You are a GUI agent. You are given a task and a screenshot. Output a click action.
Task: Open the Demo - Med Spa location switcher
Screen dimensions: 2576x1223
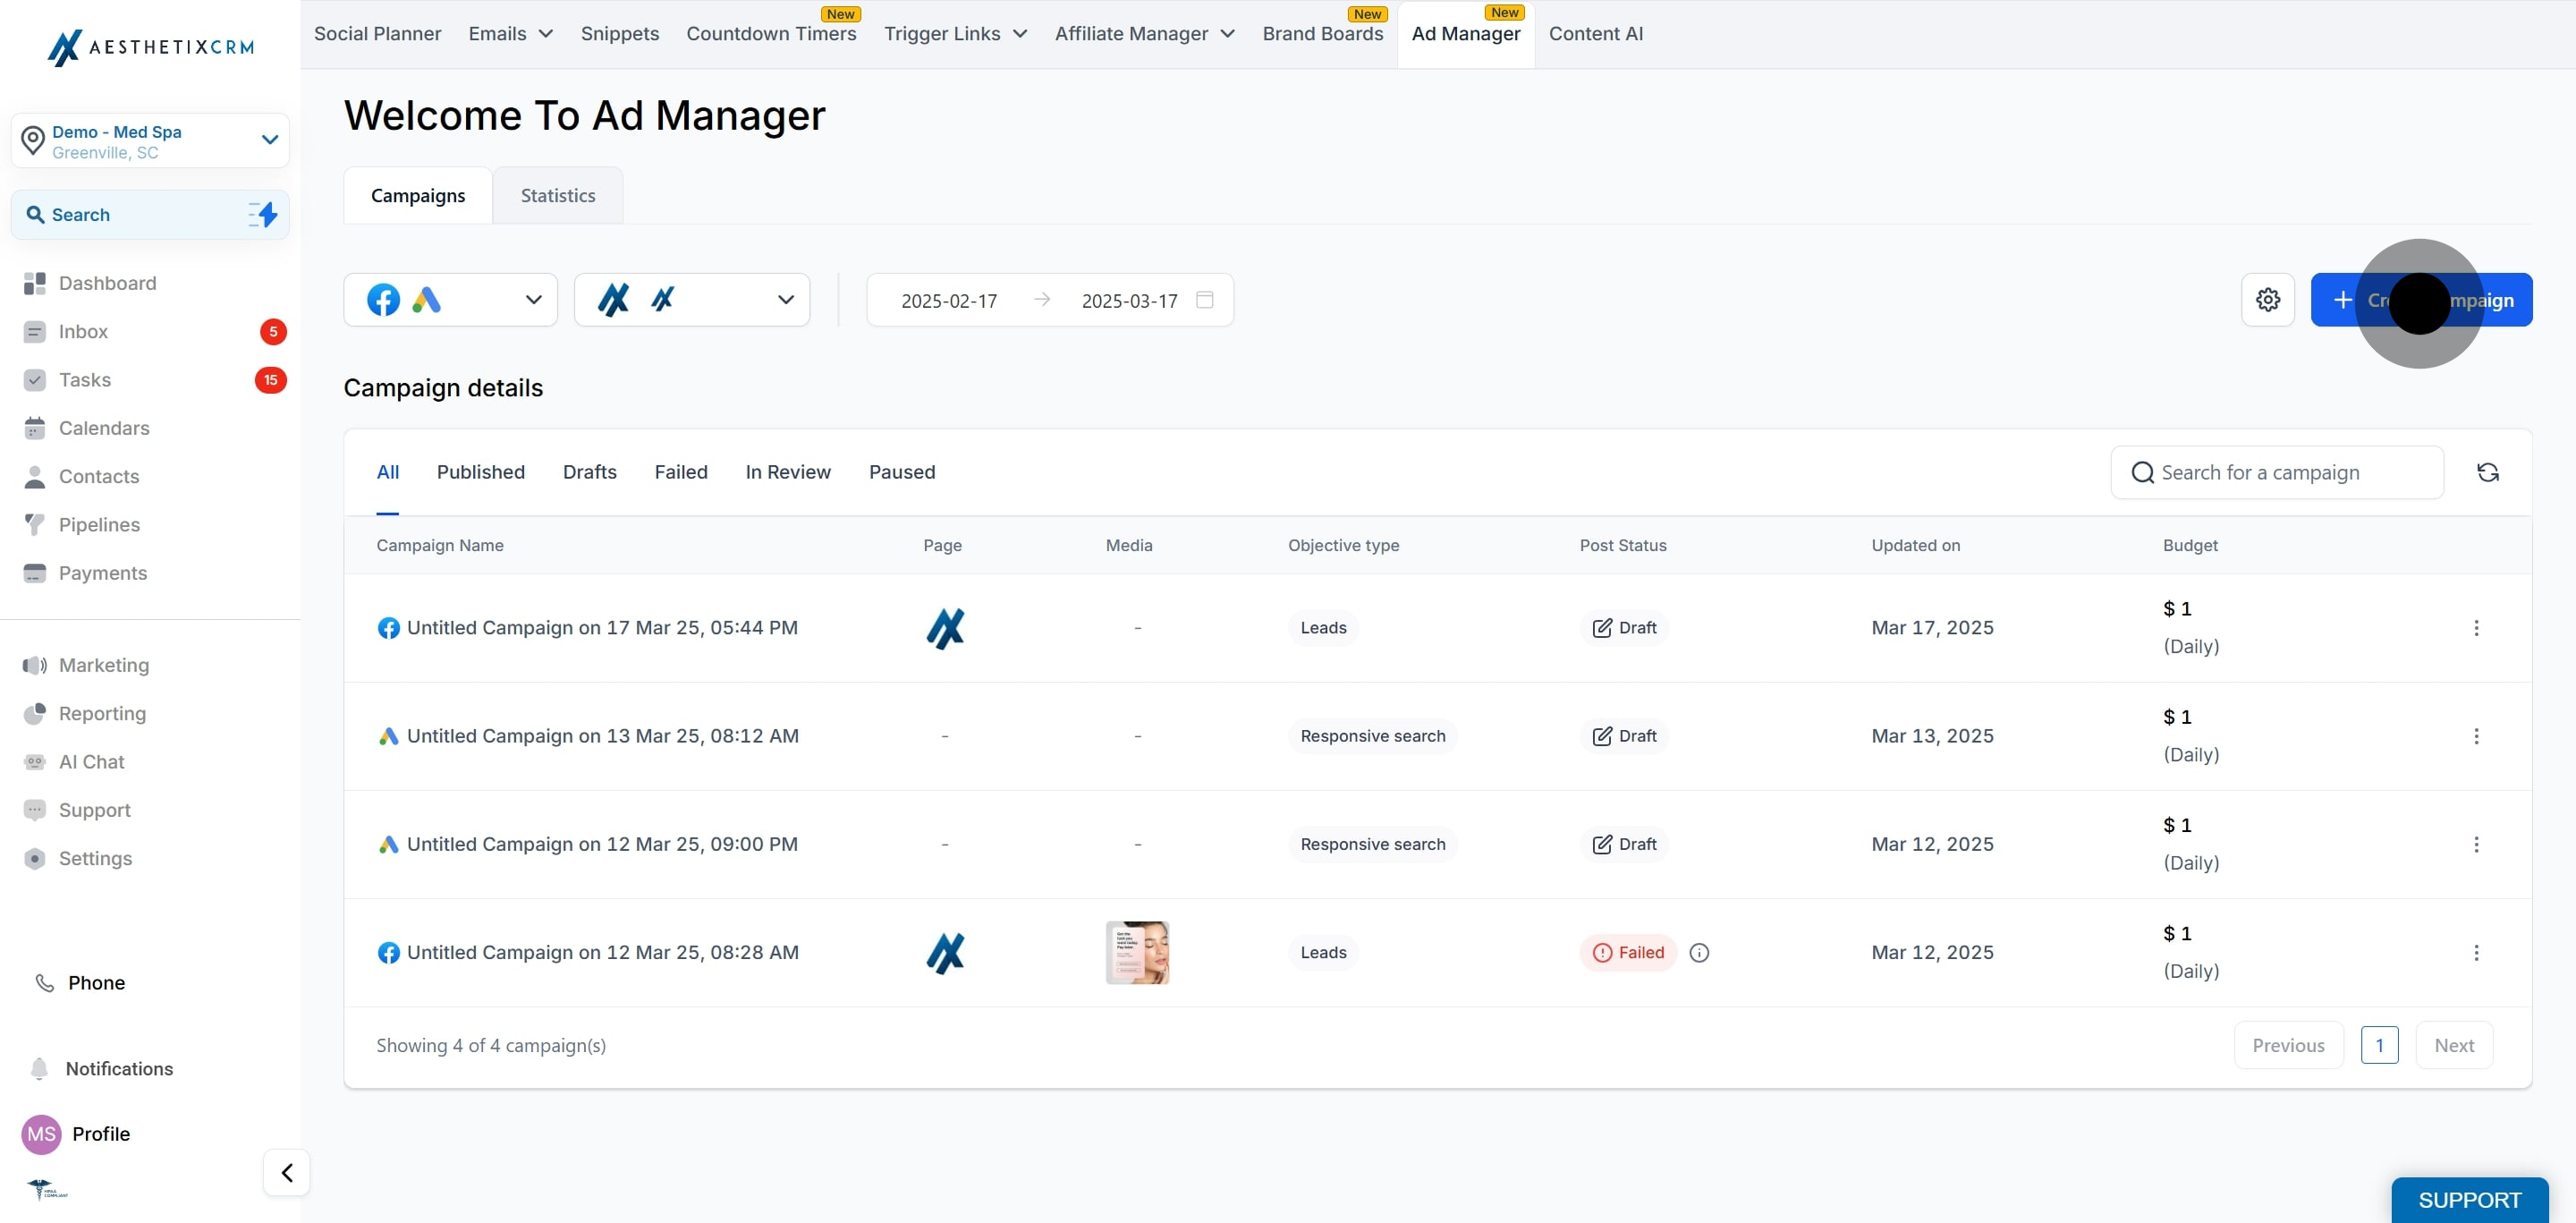point(150,141)
